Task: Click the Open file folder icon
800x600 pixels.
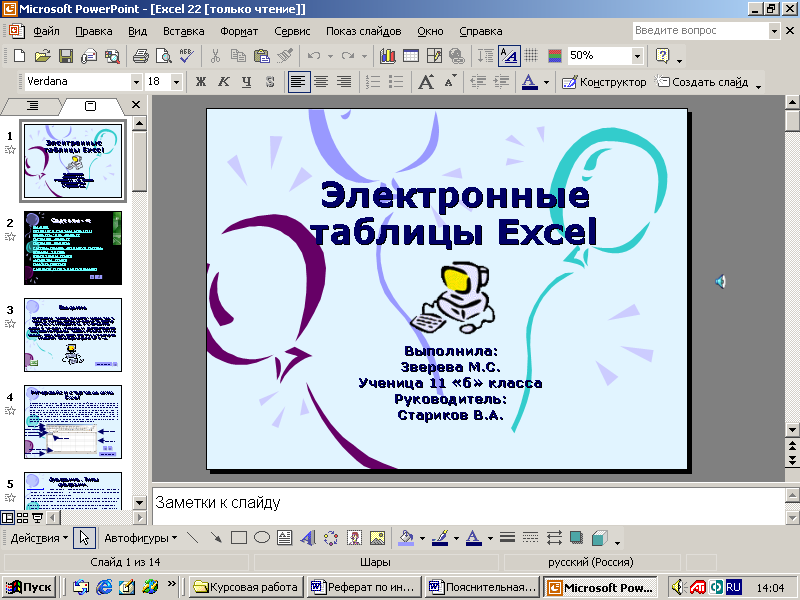Action: pyautogui.click(x=42, y=56)
